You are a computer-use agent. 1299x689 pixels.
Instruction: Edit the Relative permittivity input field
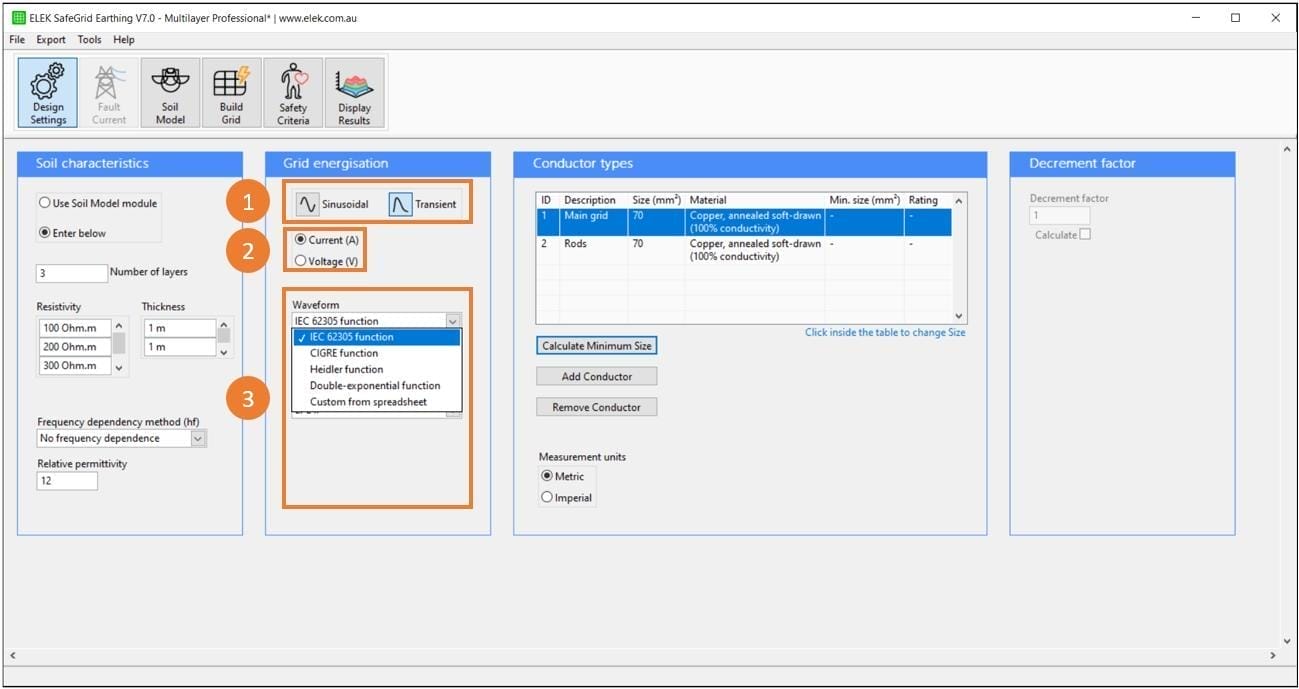click(x=66, y=480)
